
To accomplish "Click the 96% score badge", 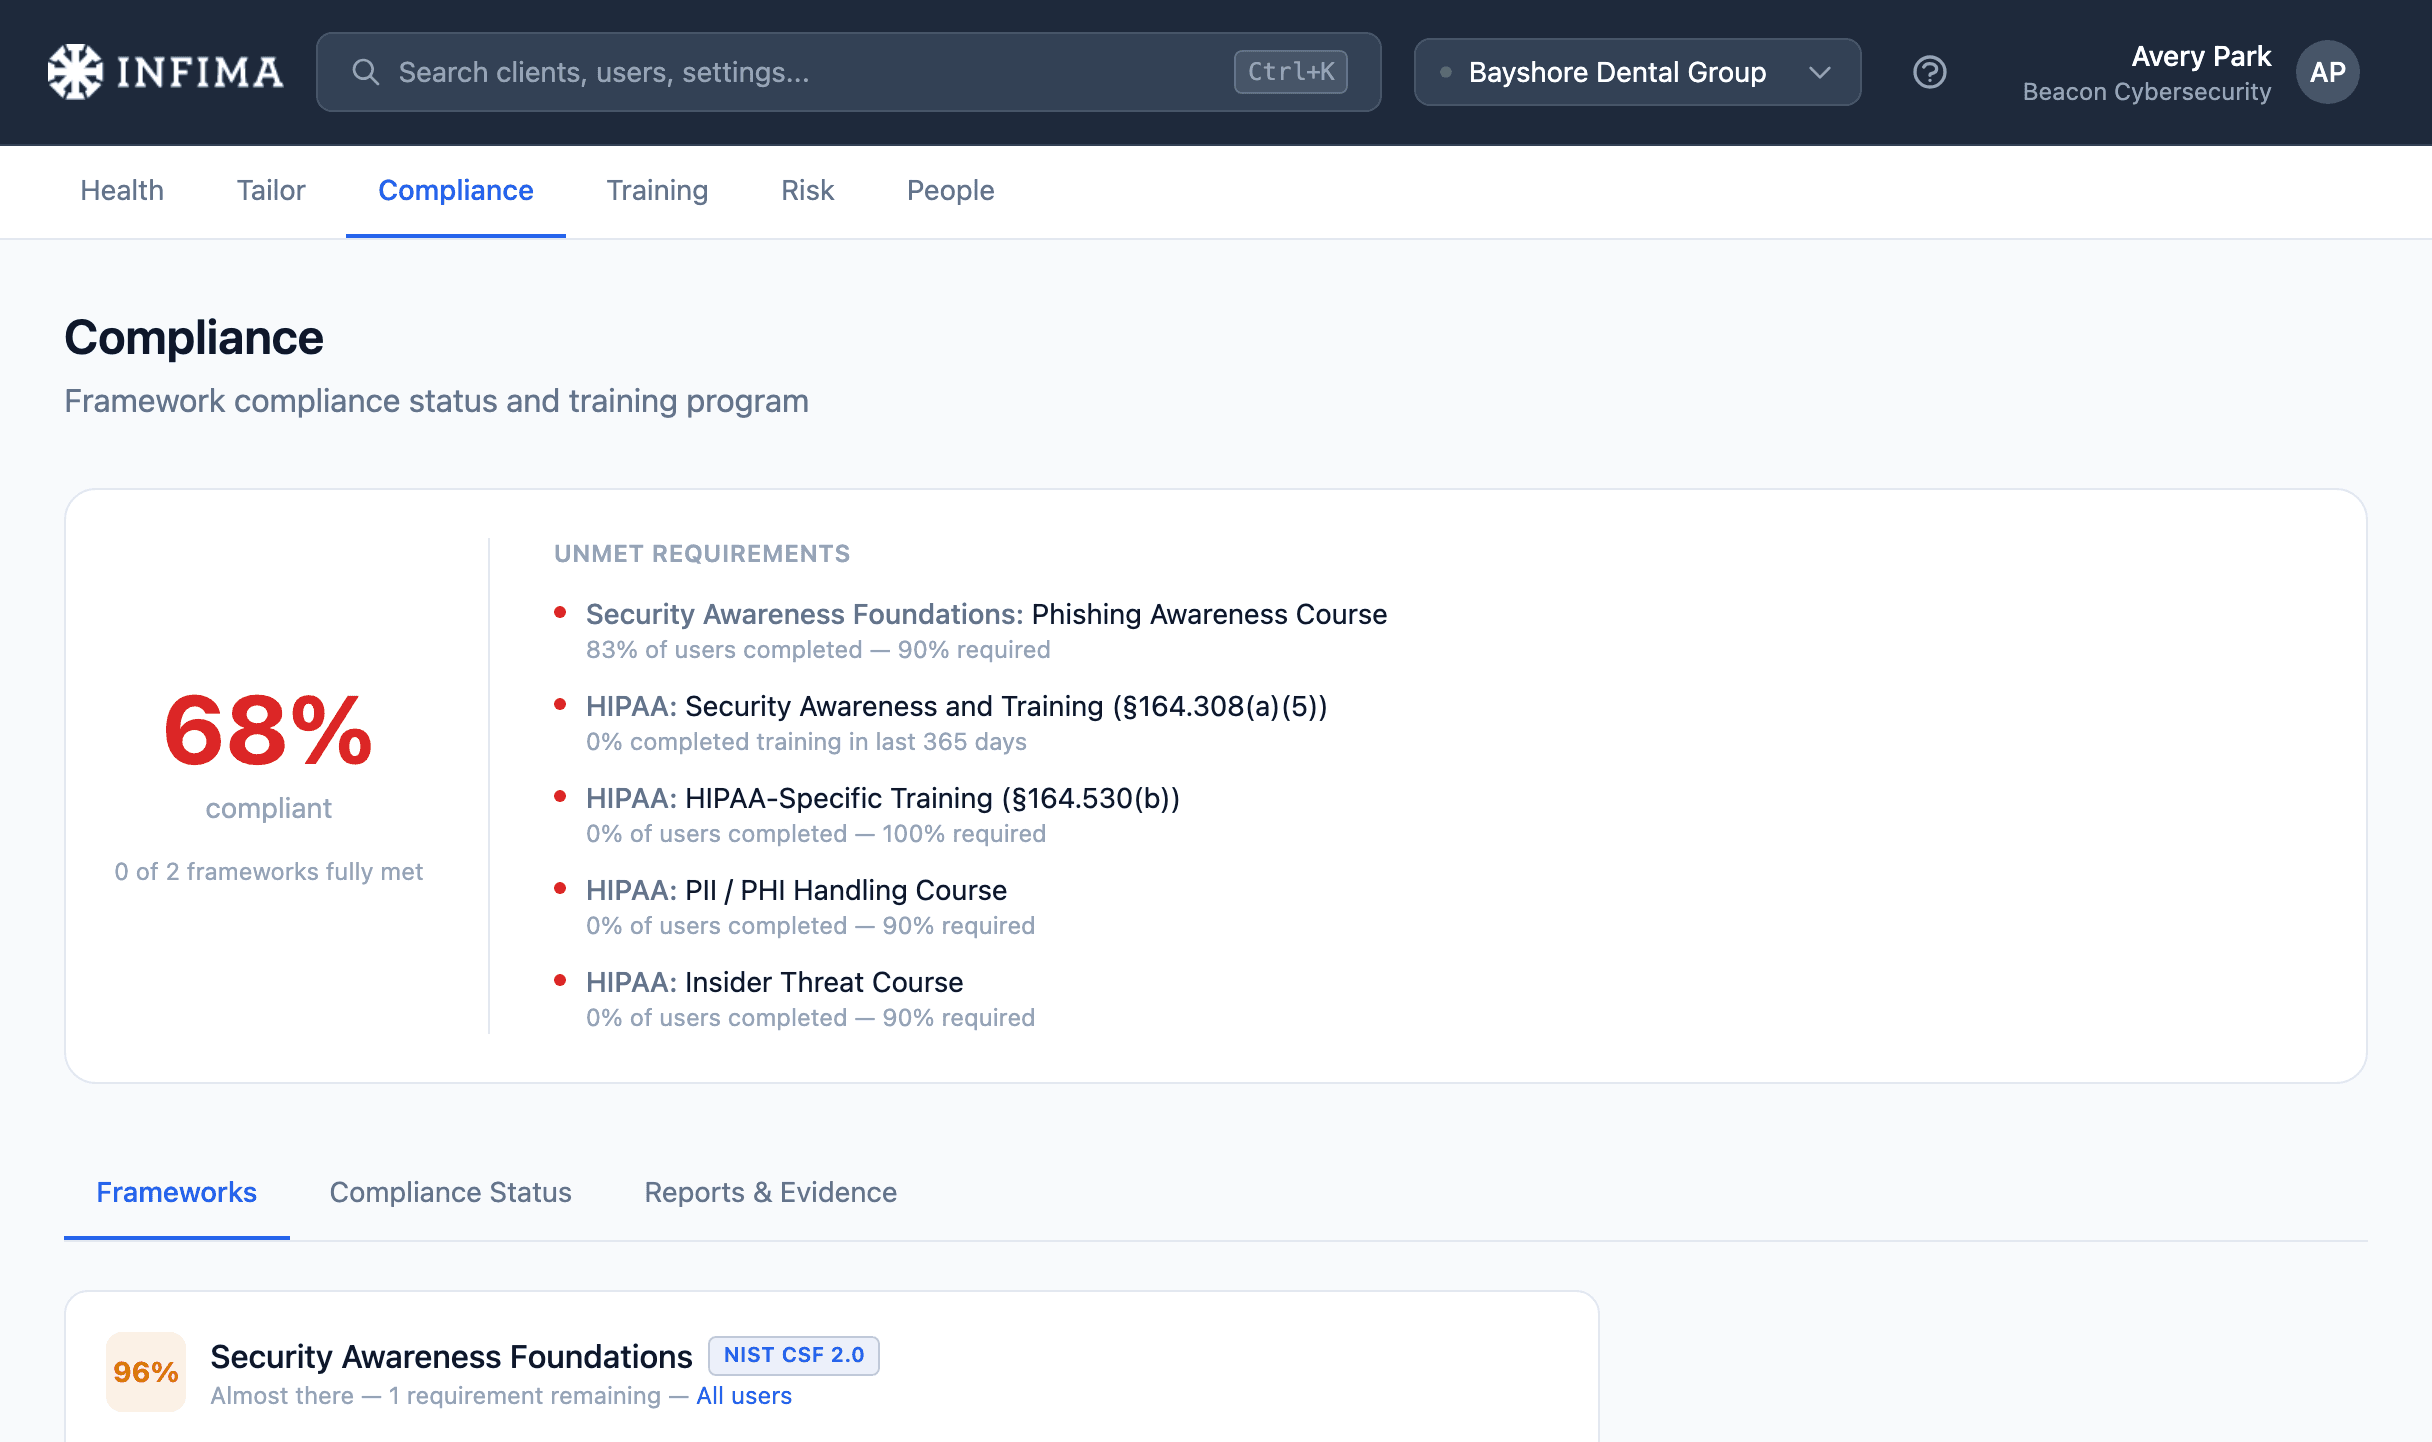I will click(146, 1371).
